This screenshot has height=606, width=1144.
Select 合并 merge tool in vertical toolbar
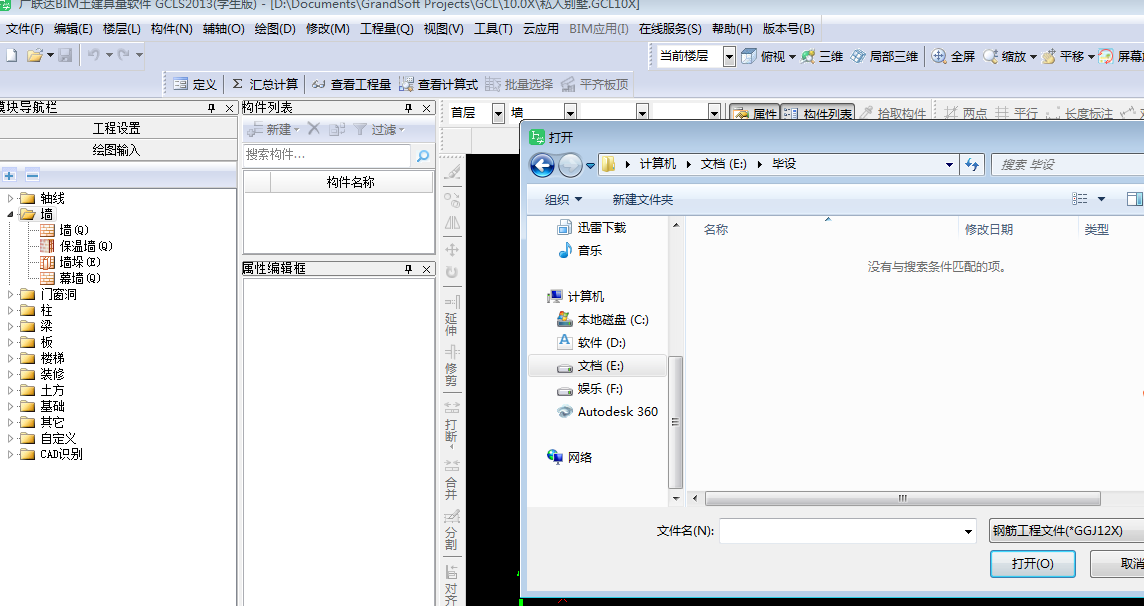[452, 479]
